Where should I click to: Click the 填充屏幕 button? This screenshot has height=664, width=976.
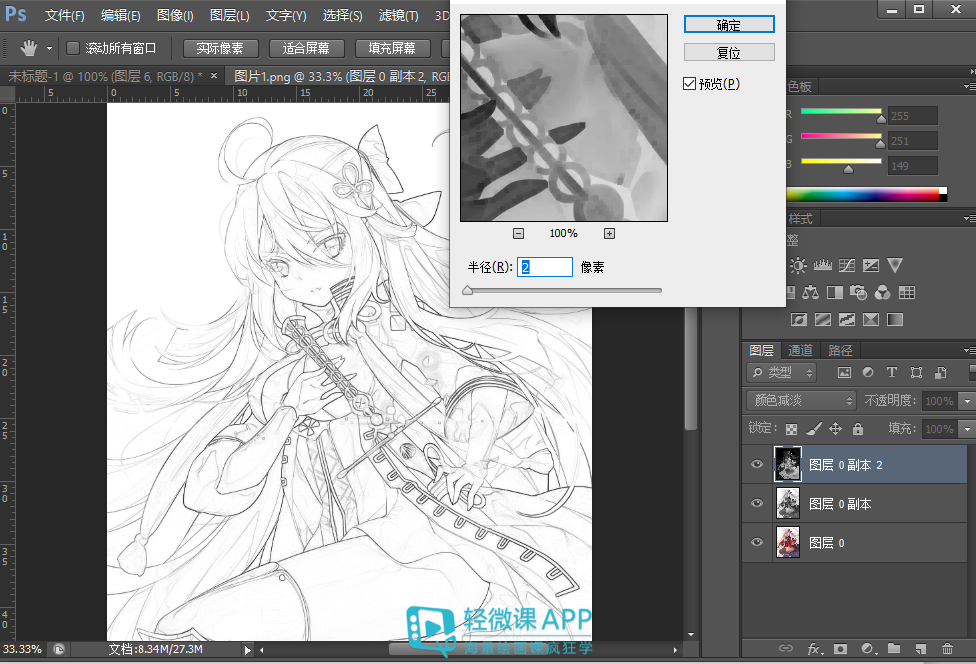click(392, 48)
